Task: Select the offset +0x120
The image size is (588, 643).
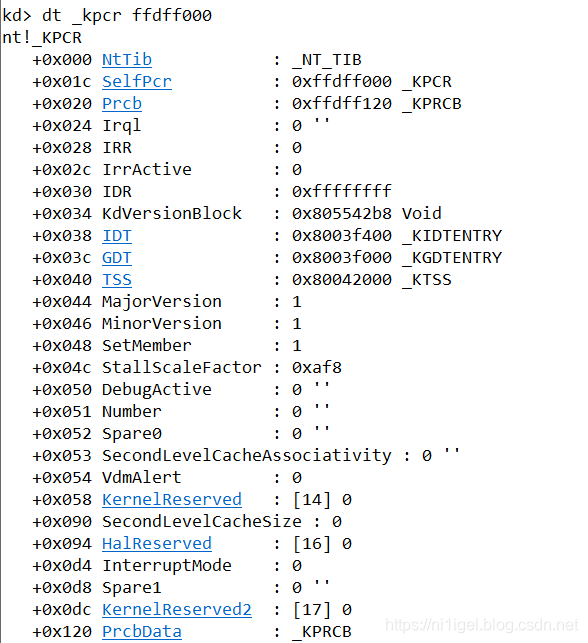Action: (62, 632)
